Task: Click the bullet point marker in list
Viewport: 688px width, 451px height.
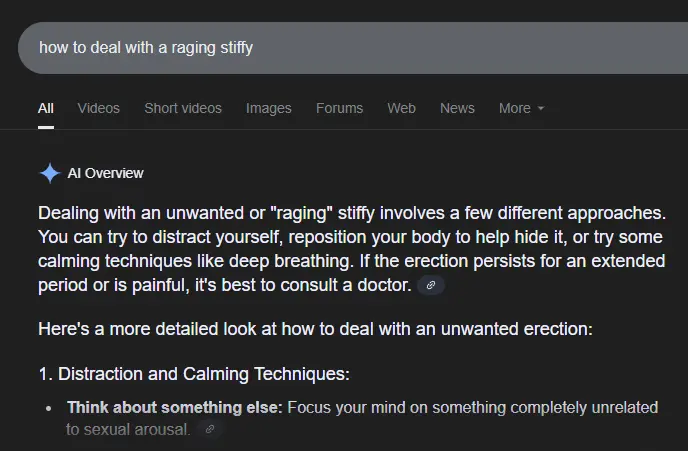Action: coord(50,409)
